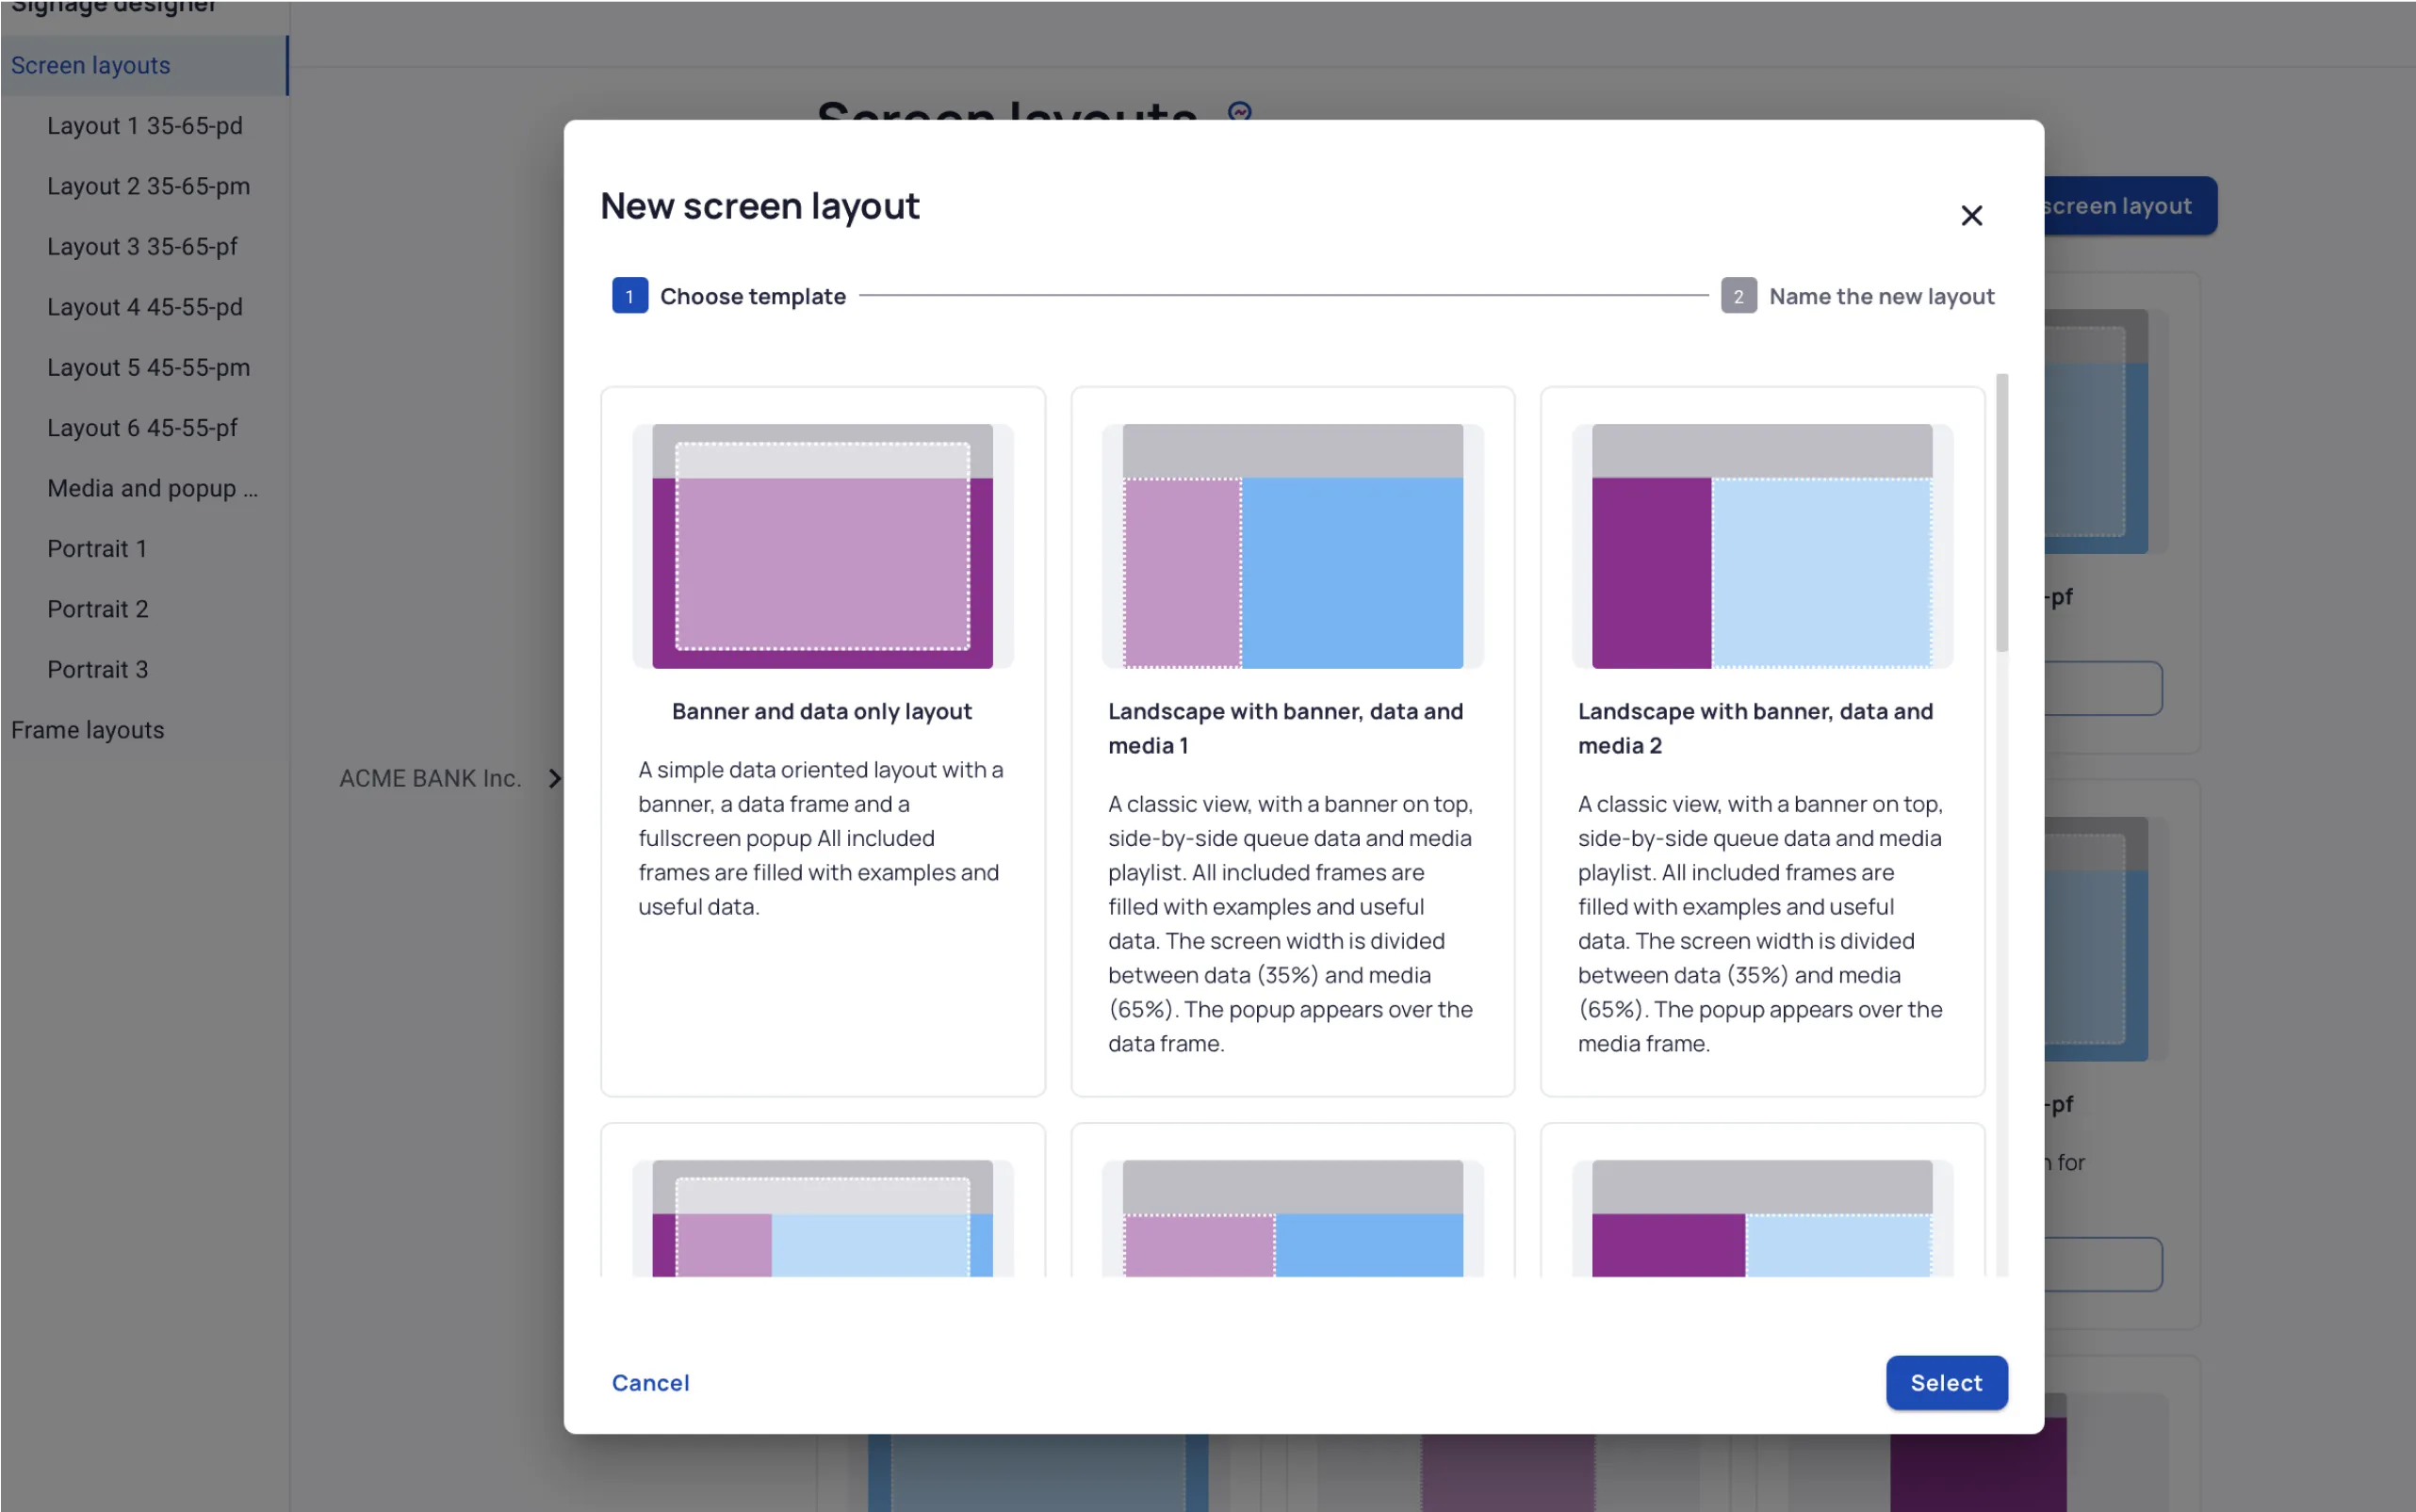Go to step 2 Name the new layout

(1857, 296)
